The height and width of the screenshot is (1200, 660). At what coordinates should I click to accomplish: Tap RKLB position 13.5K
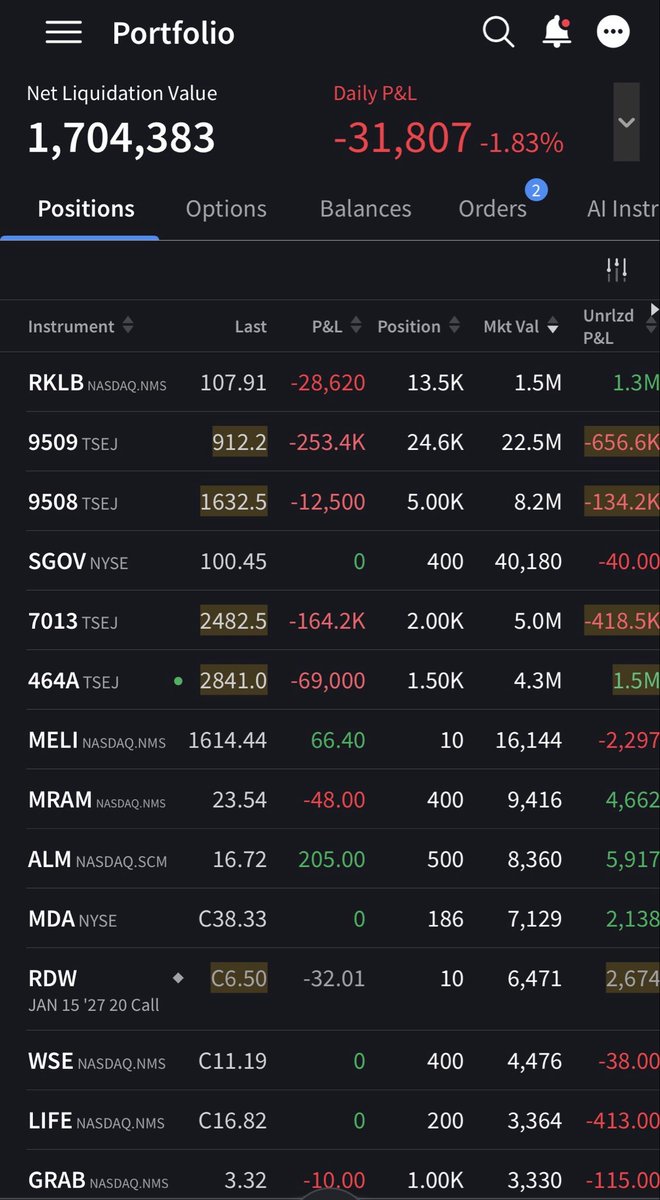(434, 382)
